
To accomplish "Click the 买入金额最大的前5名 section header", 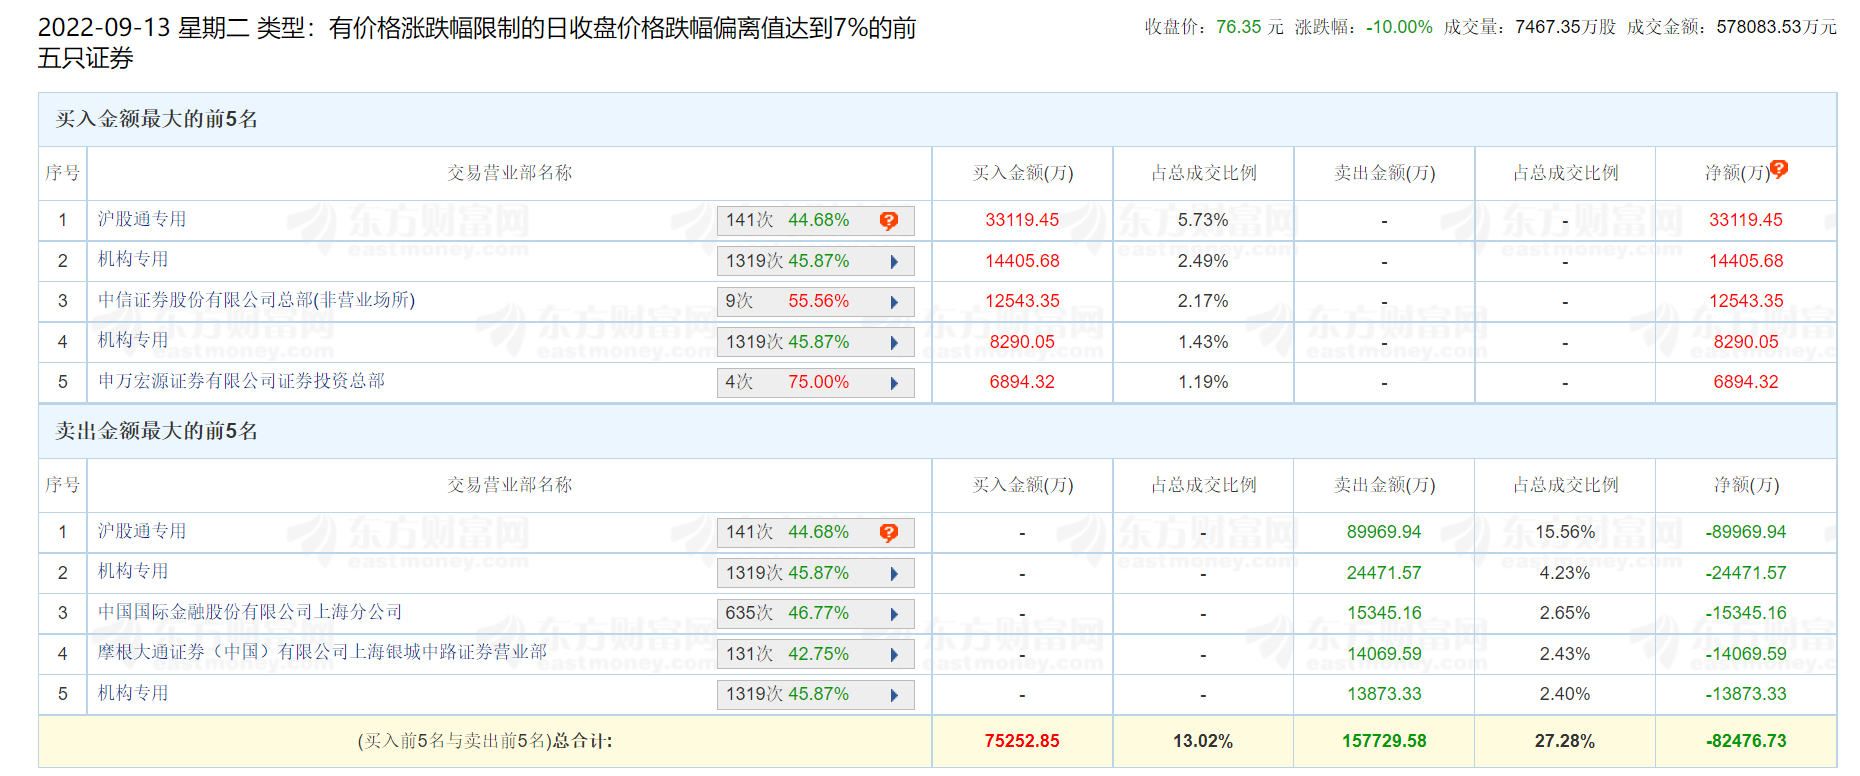I will [x=157, y=119].
